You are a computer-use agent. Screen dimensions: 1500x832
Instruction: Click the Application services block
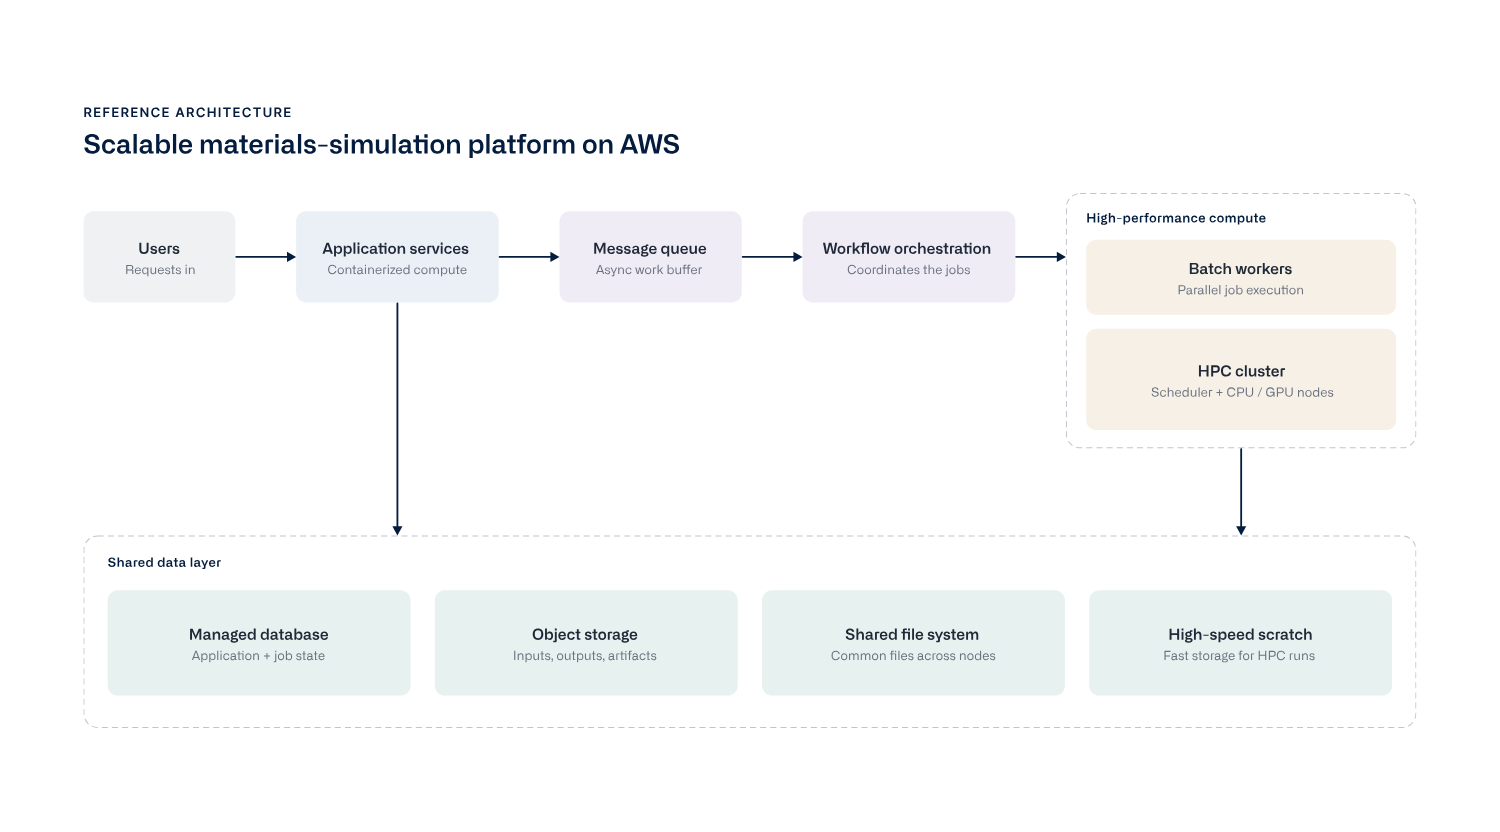pyautogui.click(x=397, y=257)
